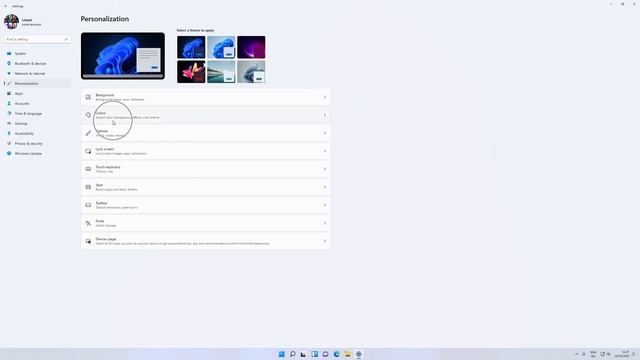The width and height of the screenshot is (640, 360).
Task: Click the Start row icon
Action: [x=88, y=187]
